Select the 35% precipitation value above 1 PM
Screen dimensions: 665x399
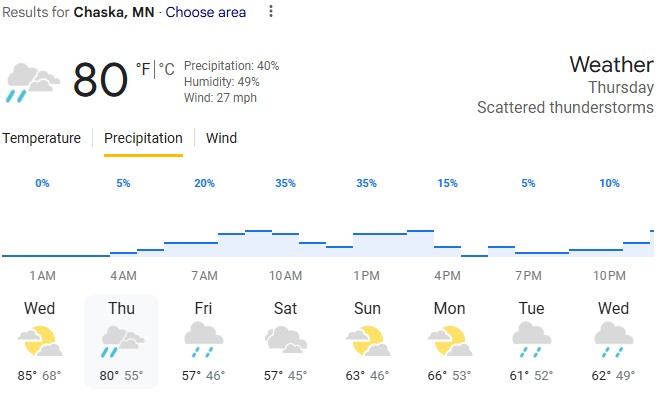click(366, 183)
